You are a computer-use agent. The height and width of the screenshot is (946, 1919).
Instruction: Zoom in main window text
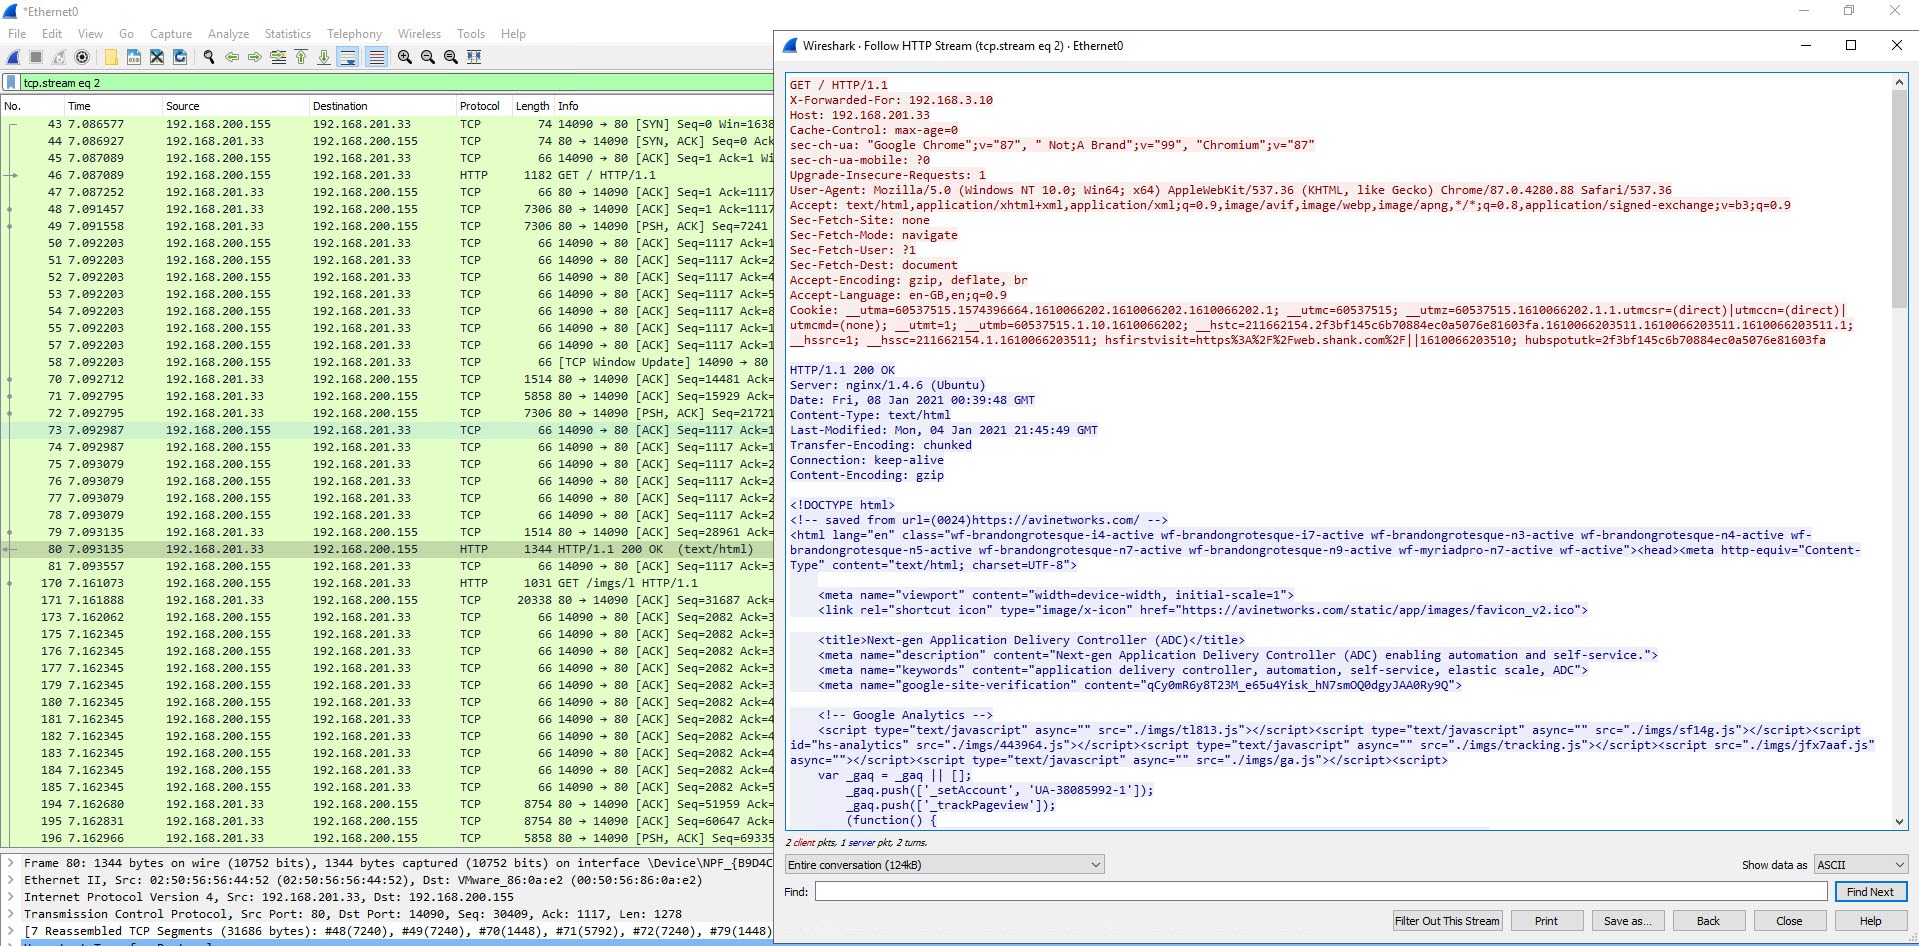tap(405, 57)
